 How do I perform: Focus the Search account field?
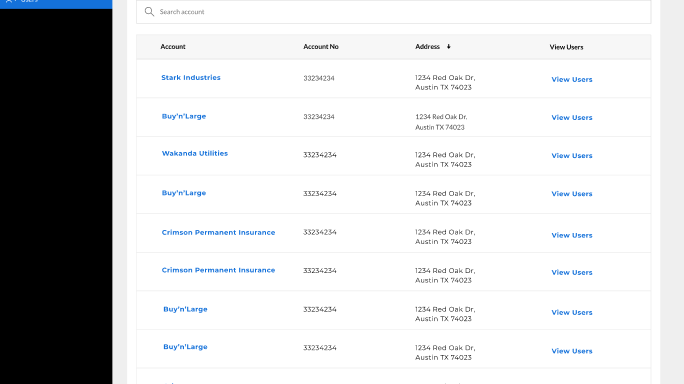[x=393, y=12]
